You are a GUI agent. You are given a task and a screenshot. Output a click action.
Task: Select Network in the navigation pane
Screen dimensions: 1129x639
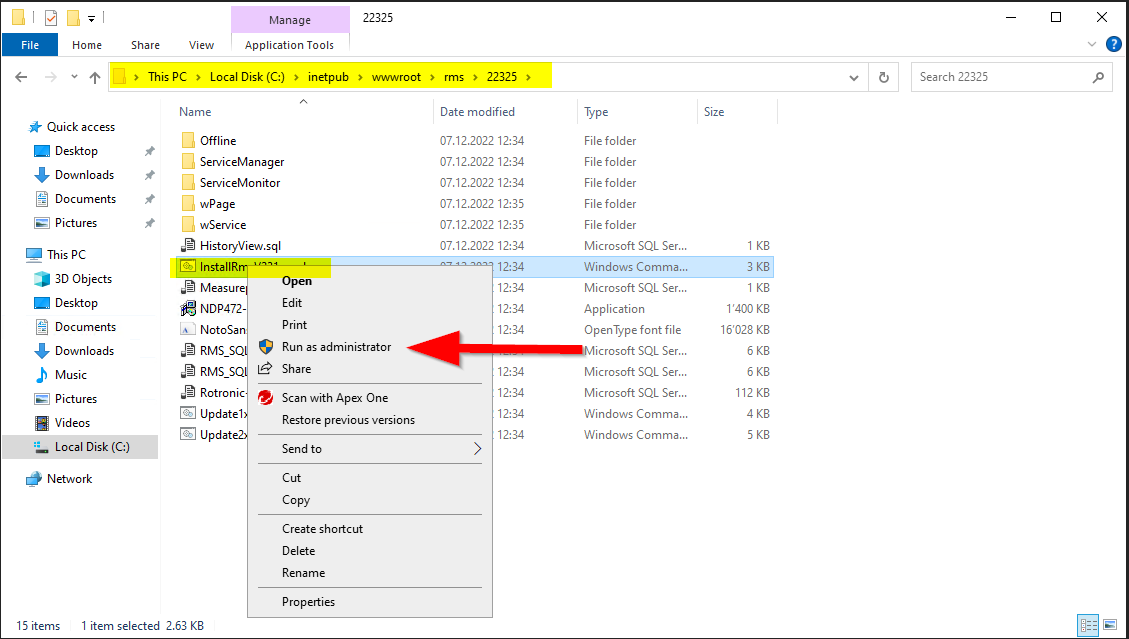(69, 478)
